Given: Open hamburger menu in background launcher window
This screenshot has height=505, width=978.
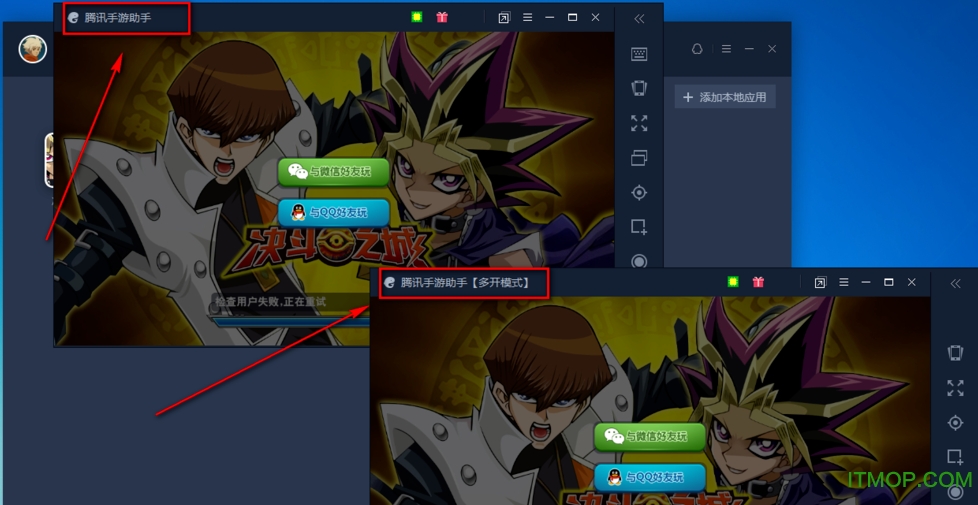Looking at the screenshot, I should [x=726, y=49].
